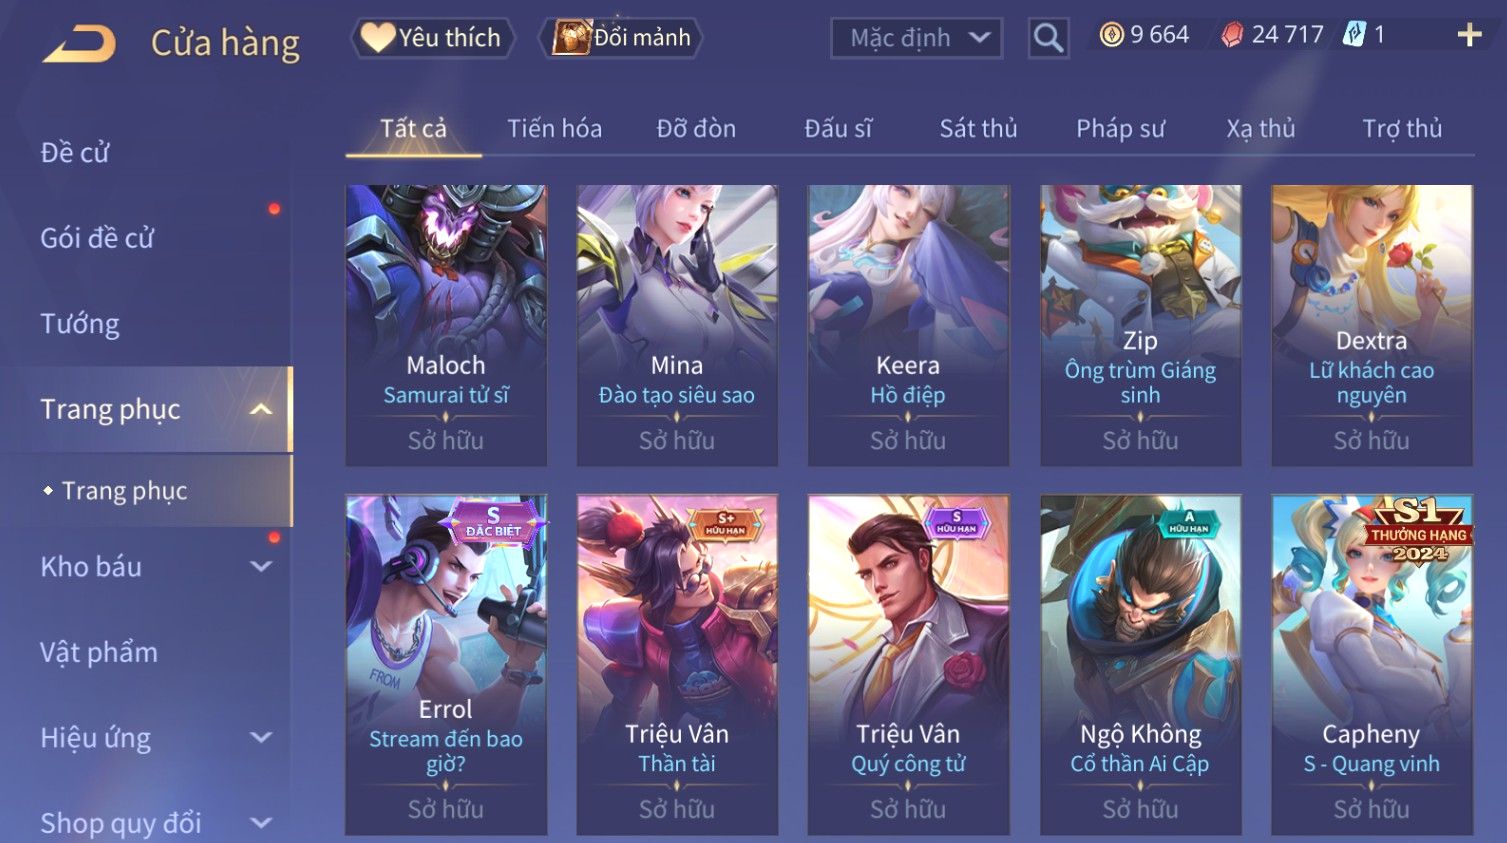Open Đổi mảnh chest exchange
Image resolution: width=1507 pixels, height=843 pixels.
[x=621, y=38]
